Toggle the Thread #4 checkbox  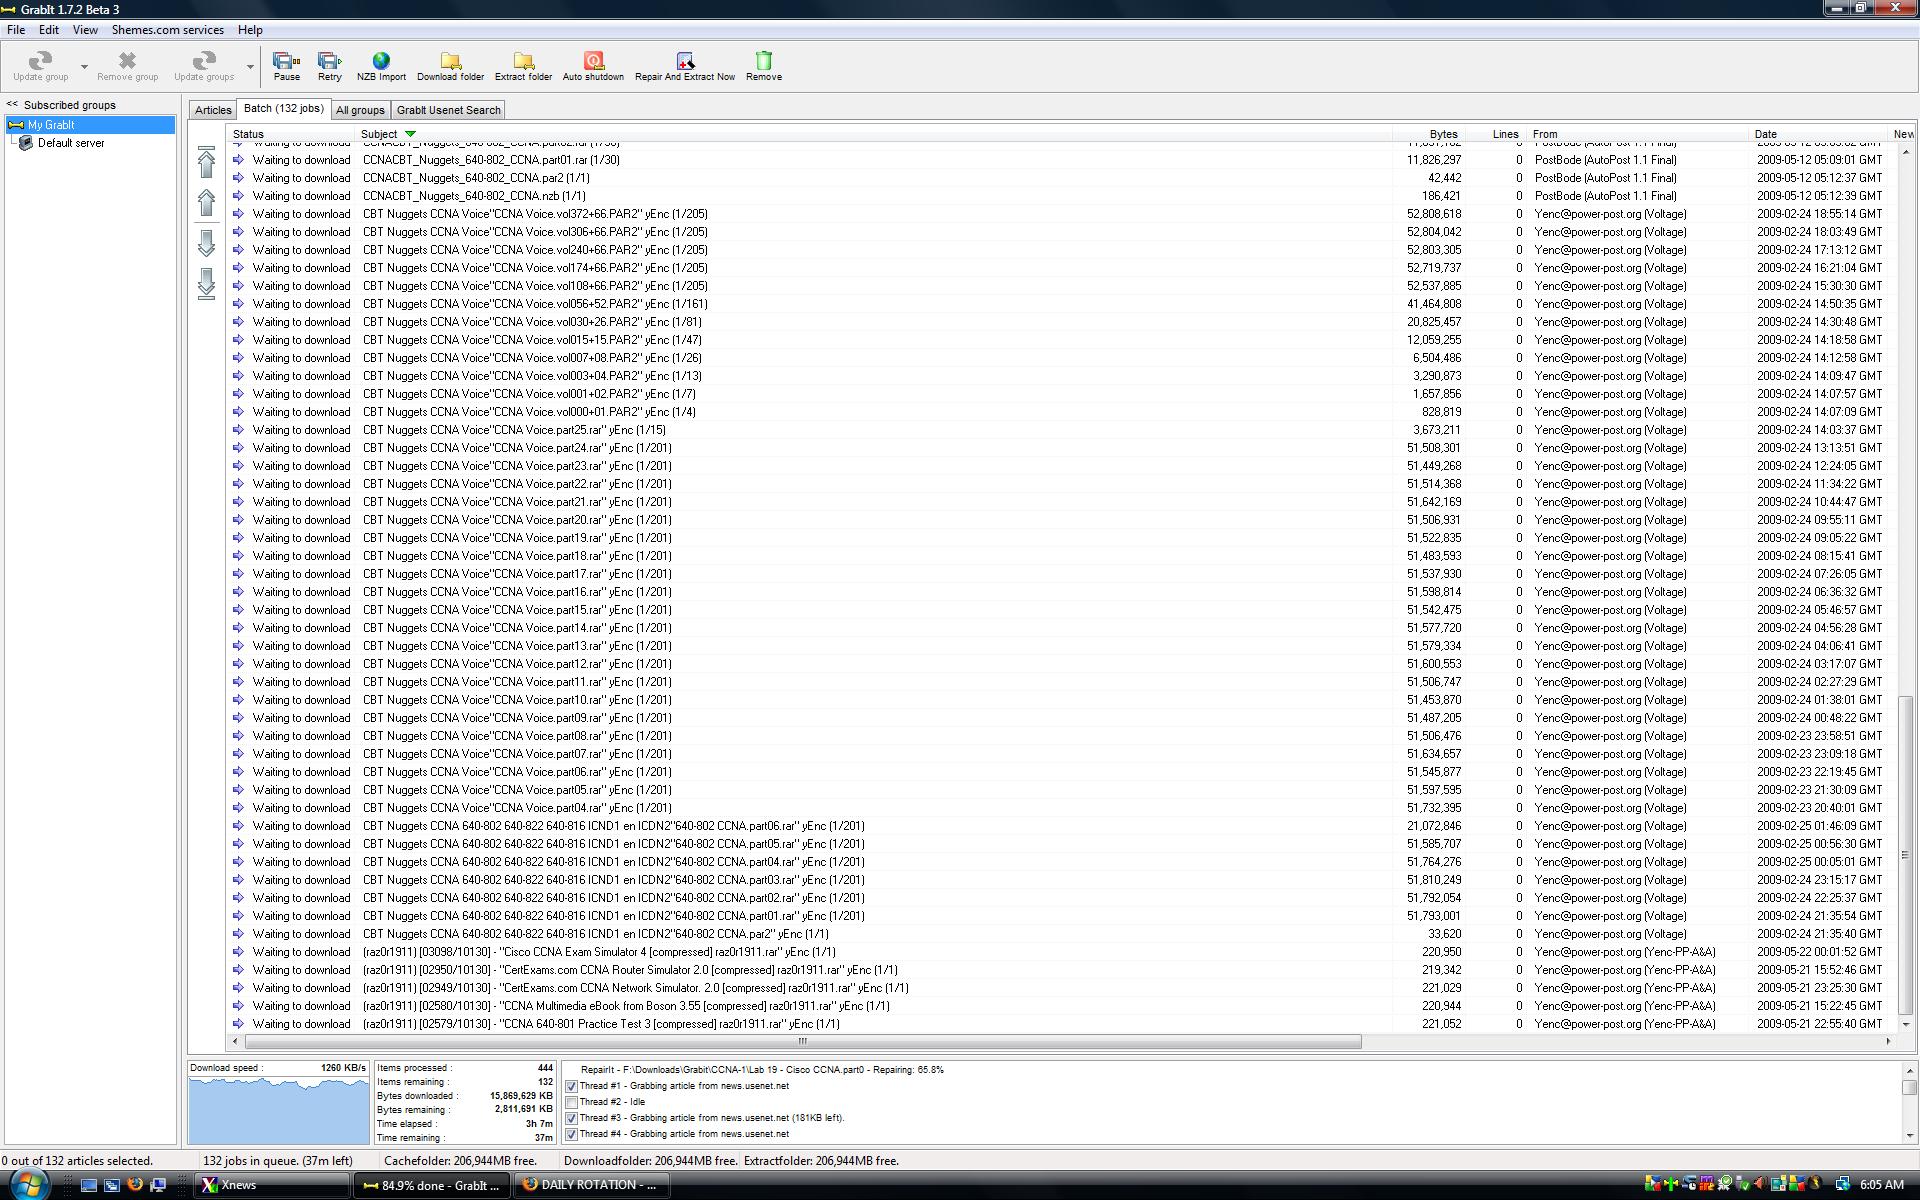pyautogui.click(x=571, y=1134)
